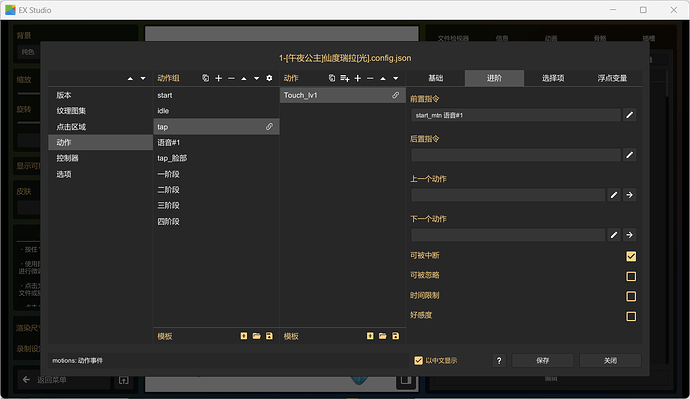The width and height of the screenshot is (690, 399).
Task: Go to 下一个动作 with the arrow icon
Action: (630, 235)
